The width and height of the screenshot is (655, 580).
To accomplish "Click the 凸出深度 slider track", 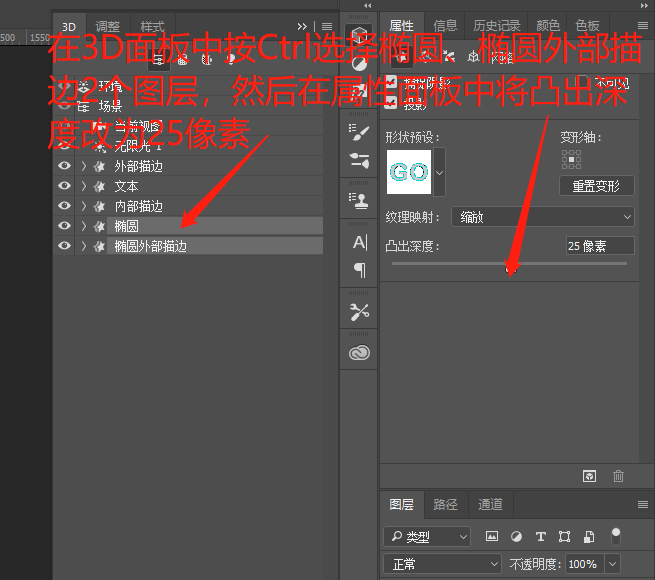I will tap(509, 264).
